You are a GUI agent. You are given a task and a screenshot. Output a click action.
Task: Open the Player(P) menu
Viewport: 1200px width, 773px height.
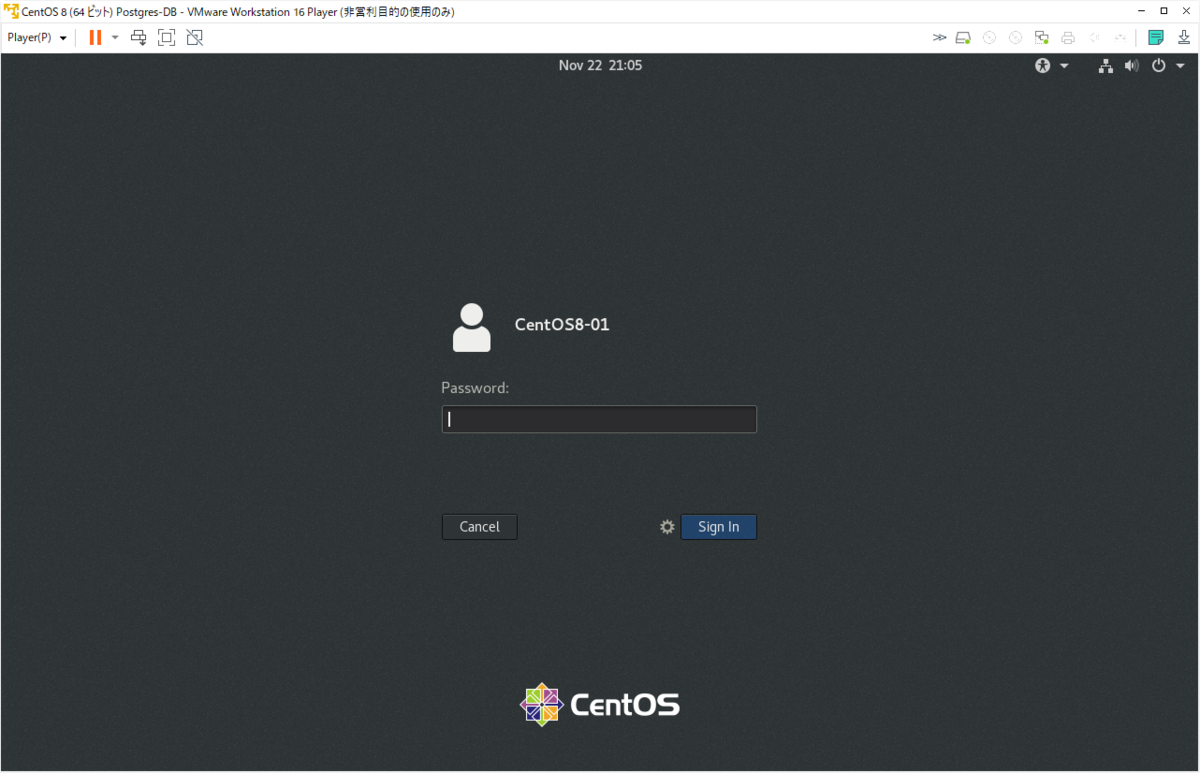pos(37,37)
